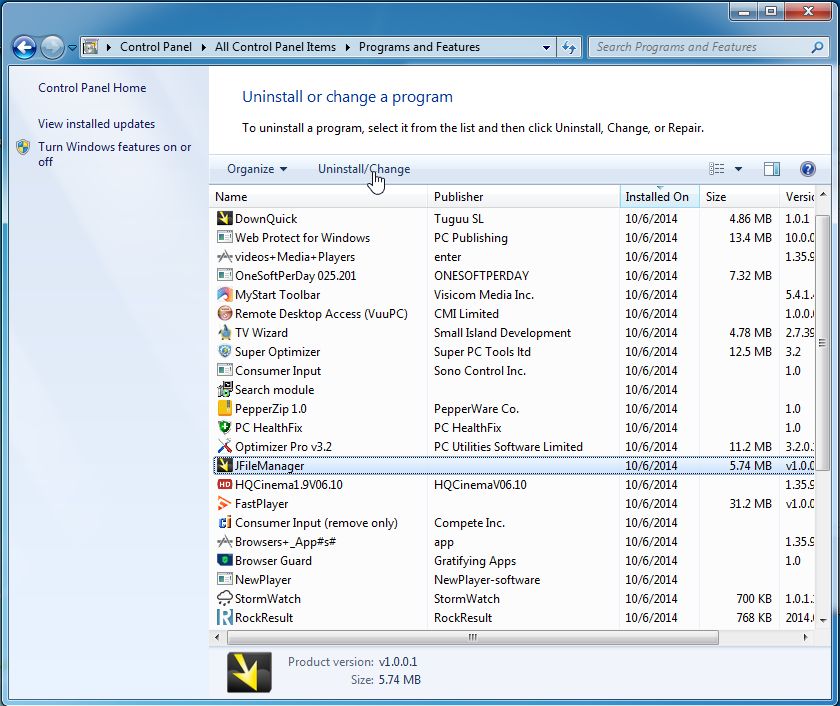Image resolution: width=840 pixels, height=706 pixels.
Task: Open the view options dropdown arrow
Action: tap(738, 169)
